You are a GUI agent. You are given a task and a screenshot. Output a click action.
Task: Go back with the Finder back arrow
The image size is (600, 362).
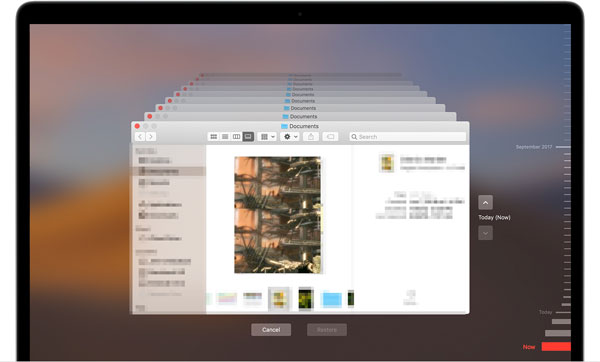pyautogui.click(x=140, y=137)
